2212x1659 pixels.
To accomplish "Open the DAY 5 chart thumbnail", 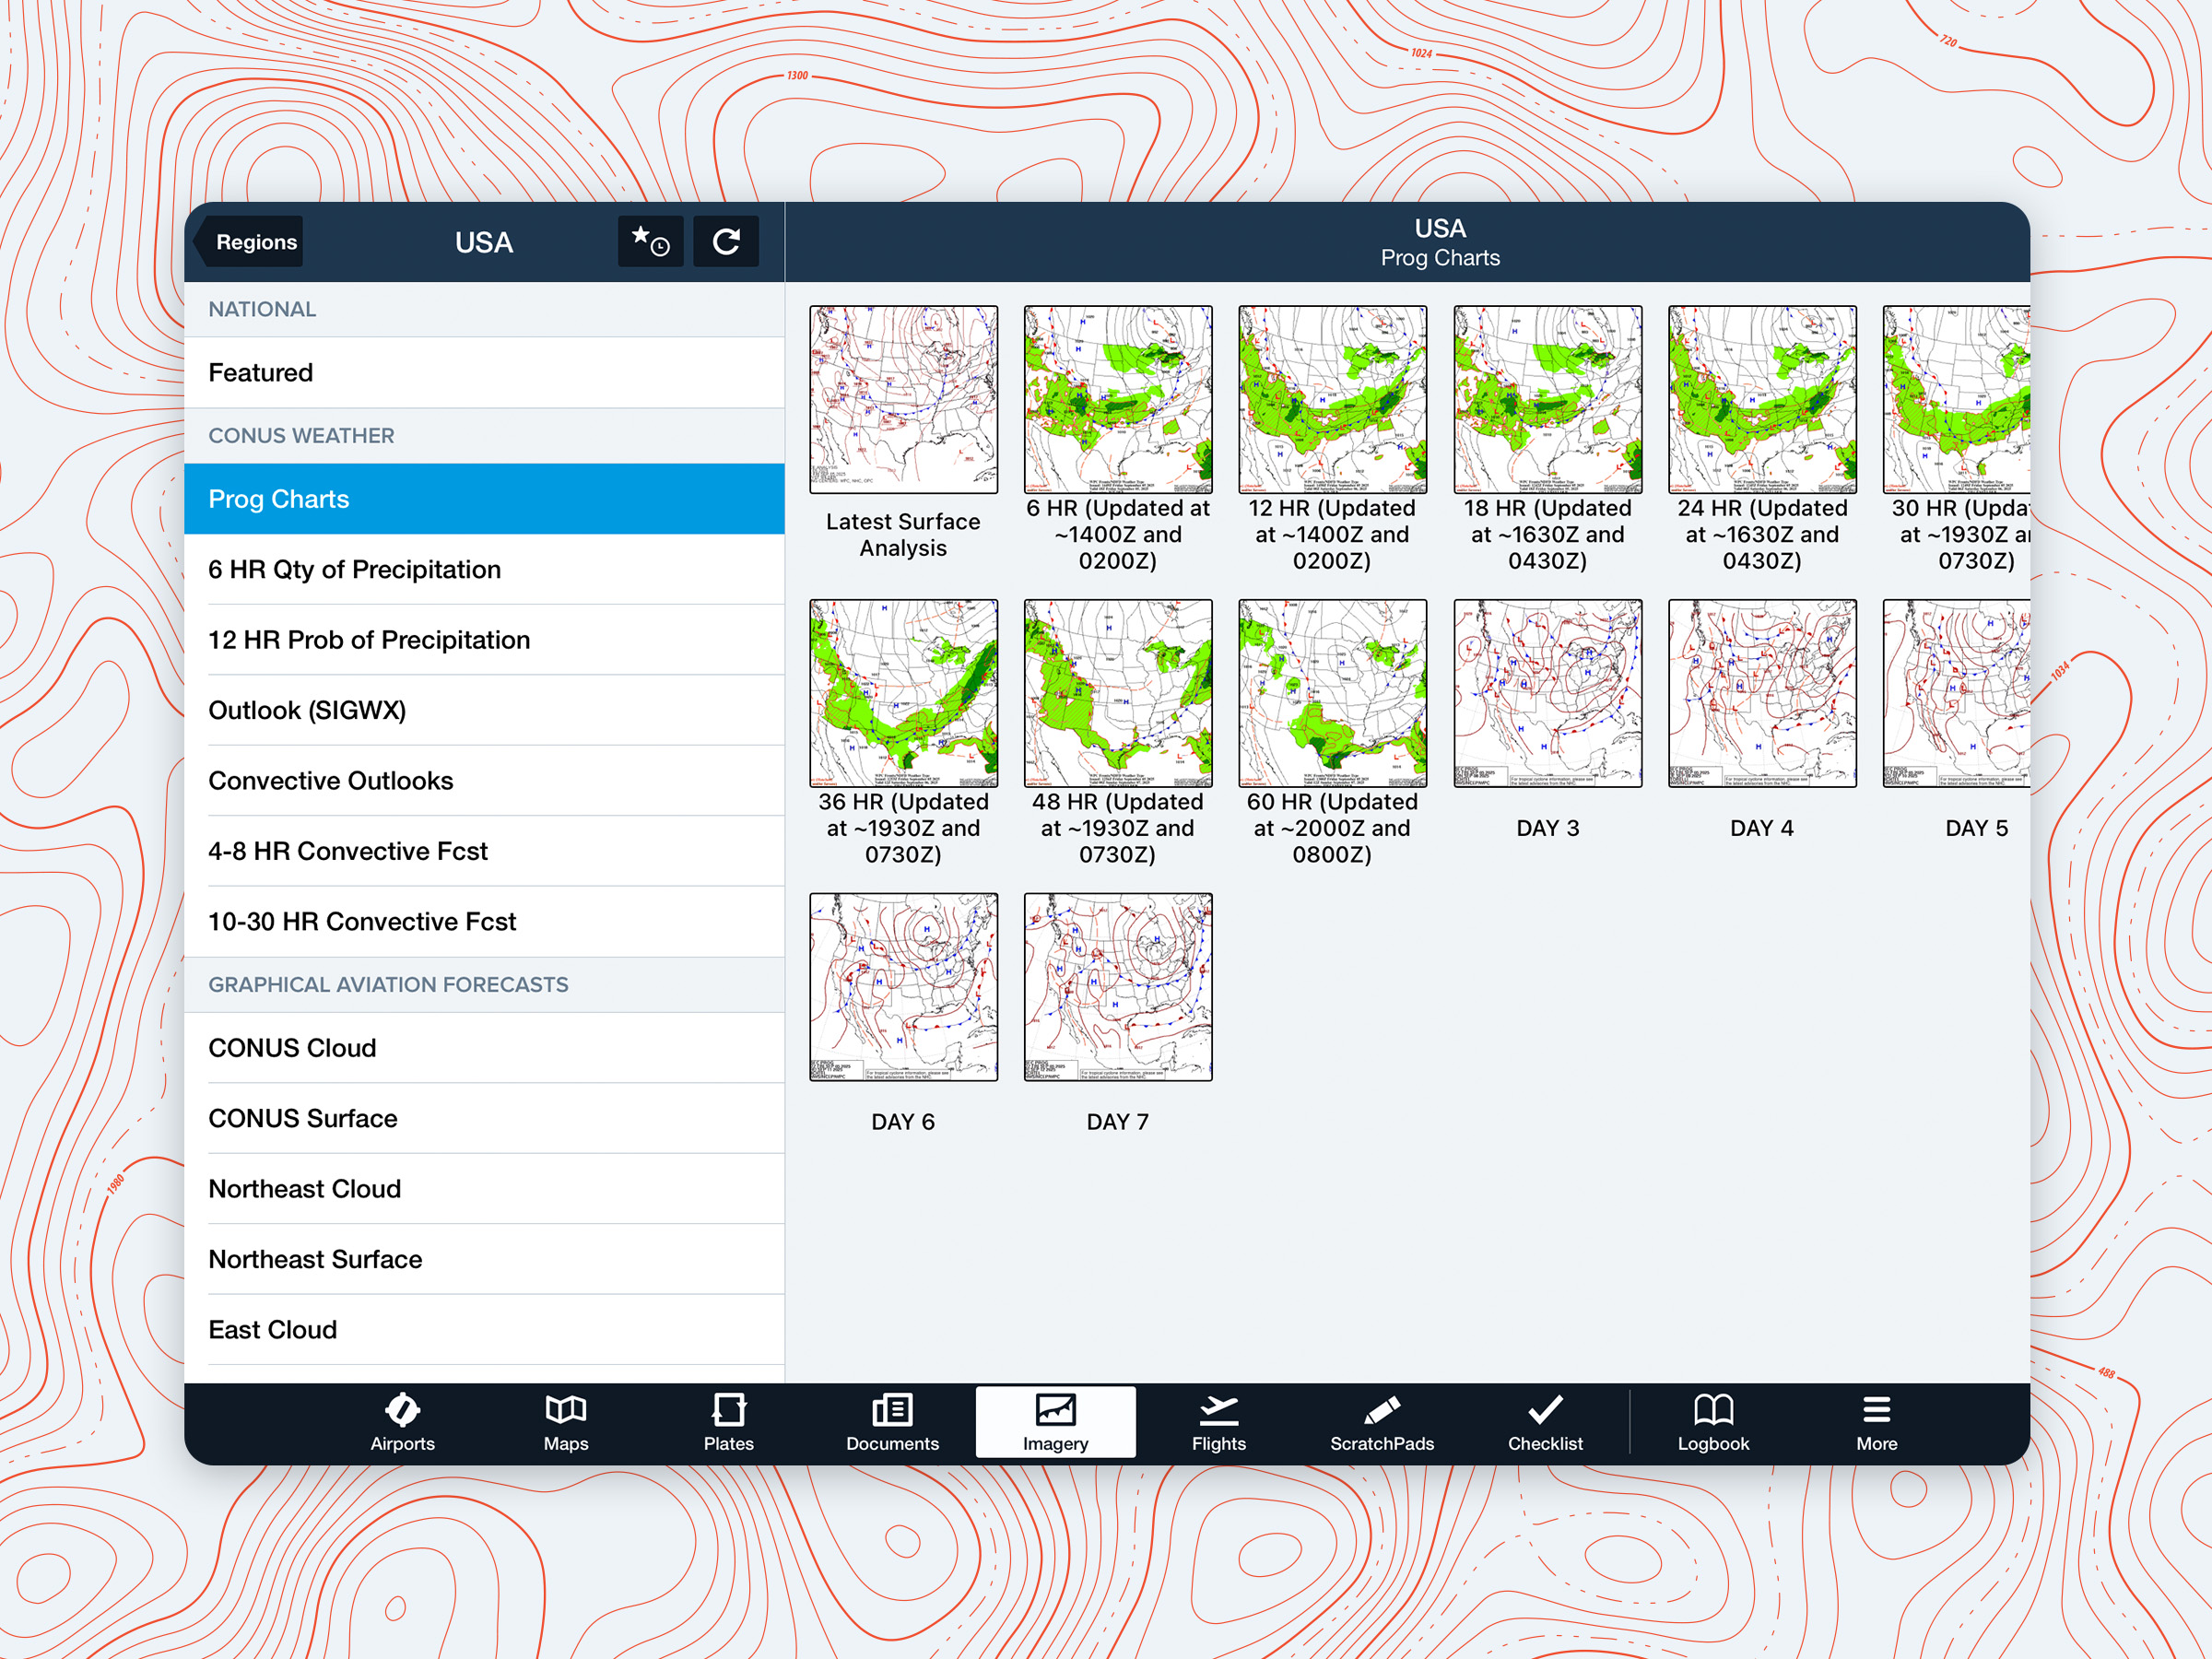I will pyautogui.click(x=1956, y=693).
